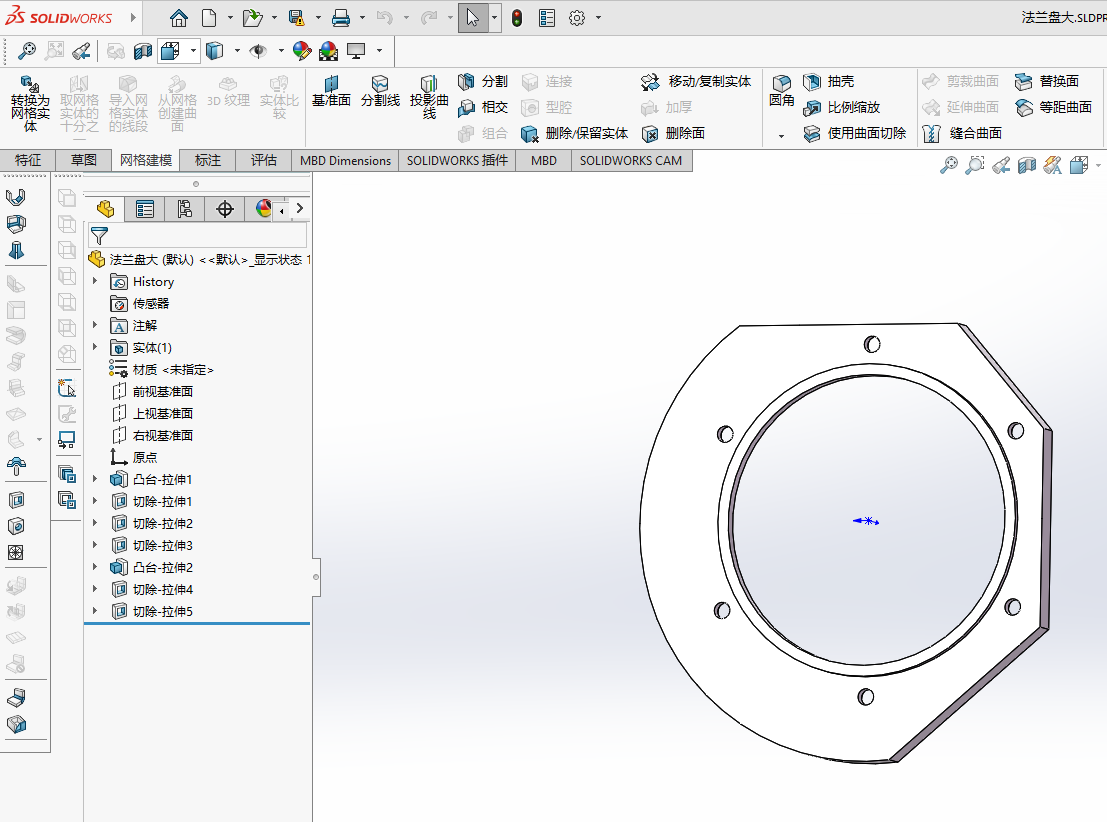Open the display style dropdown arrow
This screenshot has width=1107, height=822.
(237, 51)
